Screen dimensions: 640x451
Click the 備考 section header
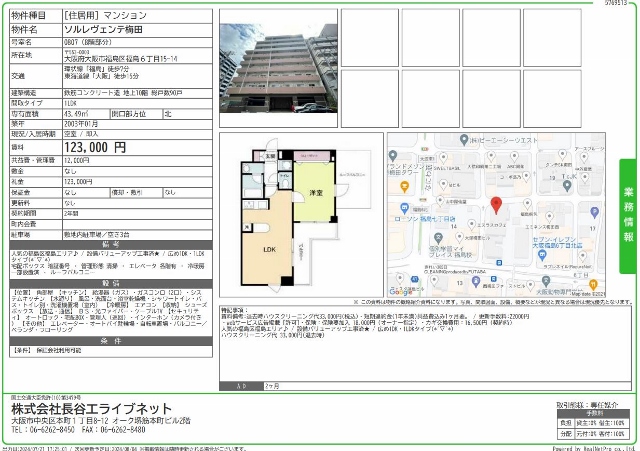click(111, 245)
